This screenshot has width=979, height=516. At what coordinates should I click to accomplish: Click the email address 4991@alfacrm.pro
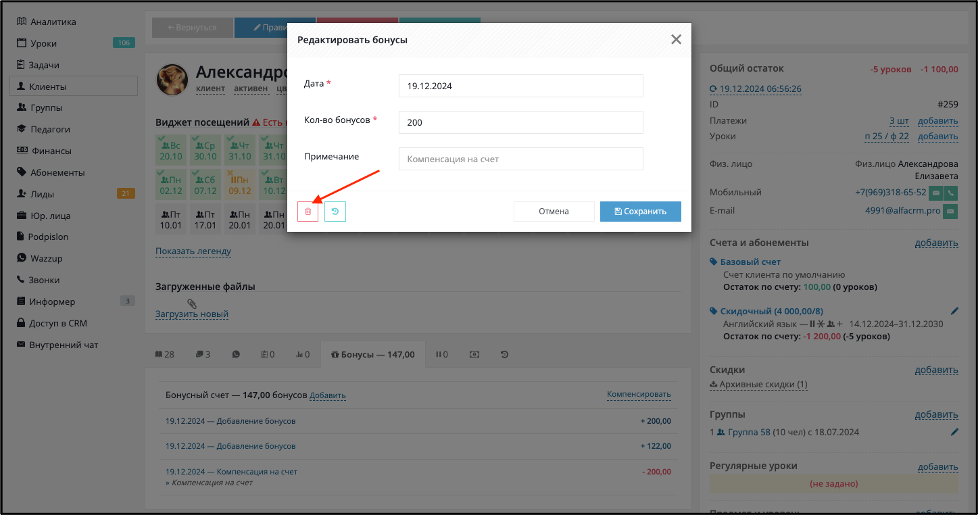[x=902, y=211]
